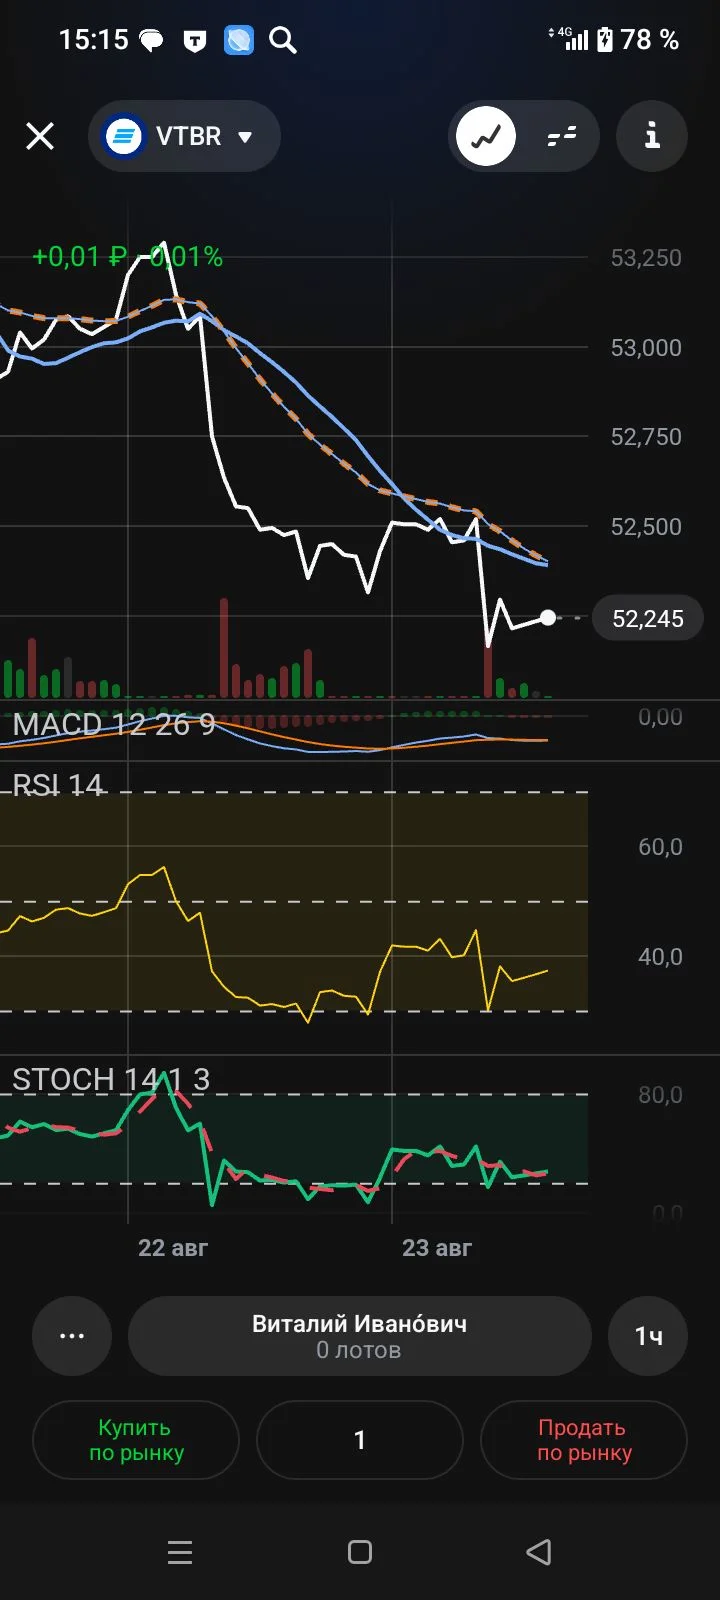Tap the 4G signal strength icon
The height and width of the screenshot is (1600, 720).
[x=569, y=39]
